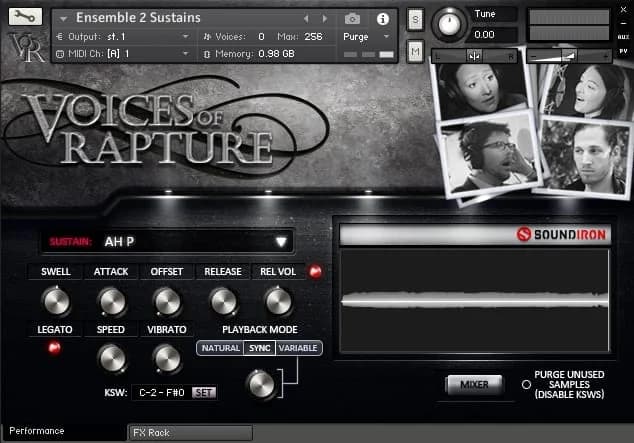The height and width of the screenshot is (443, 634).
Task: Open the instrument info icon
Action: click(383, 19)
